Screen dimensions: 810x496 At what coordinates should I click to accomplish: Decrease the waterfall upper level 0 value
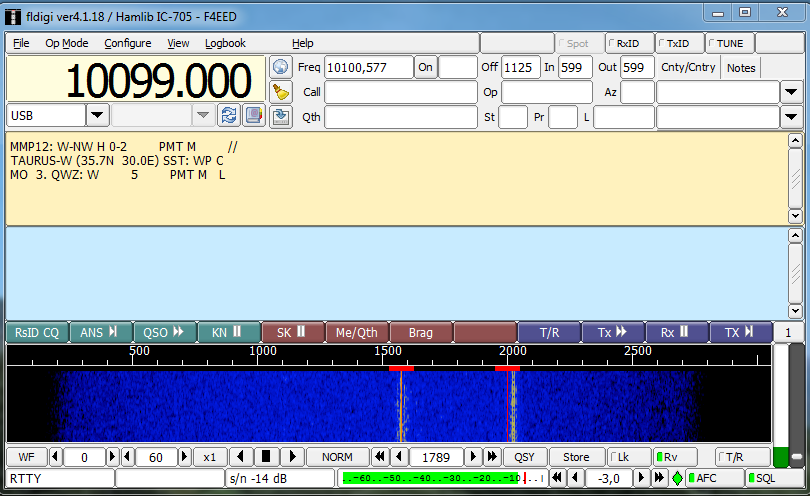(x=55, y=457)
